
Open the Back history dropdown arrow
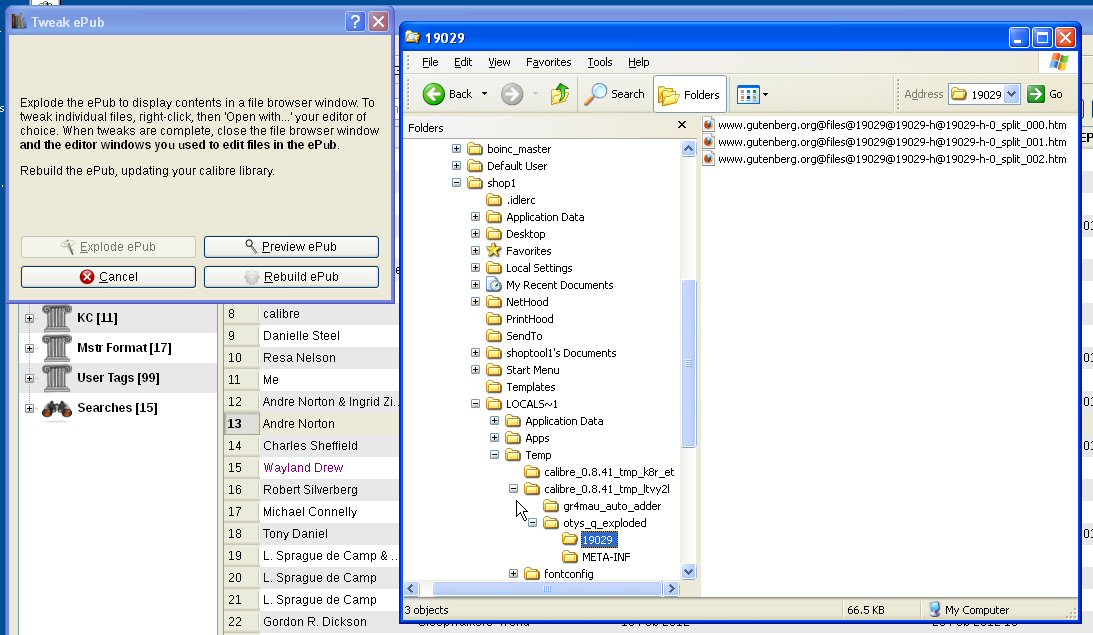click(484, 94)
